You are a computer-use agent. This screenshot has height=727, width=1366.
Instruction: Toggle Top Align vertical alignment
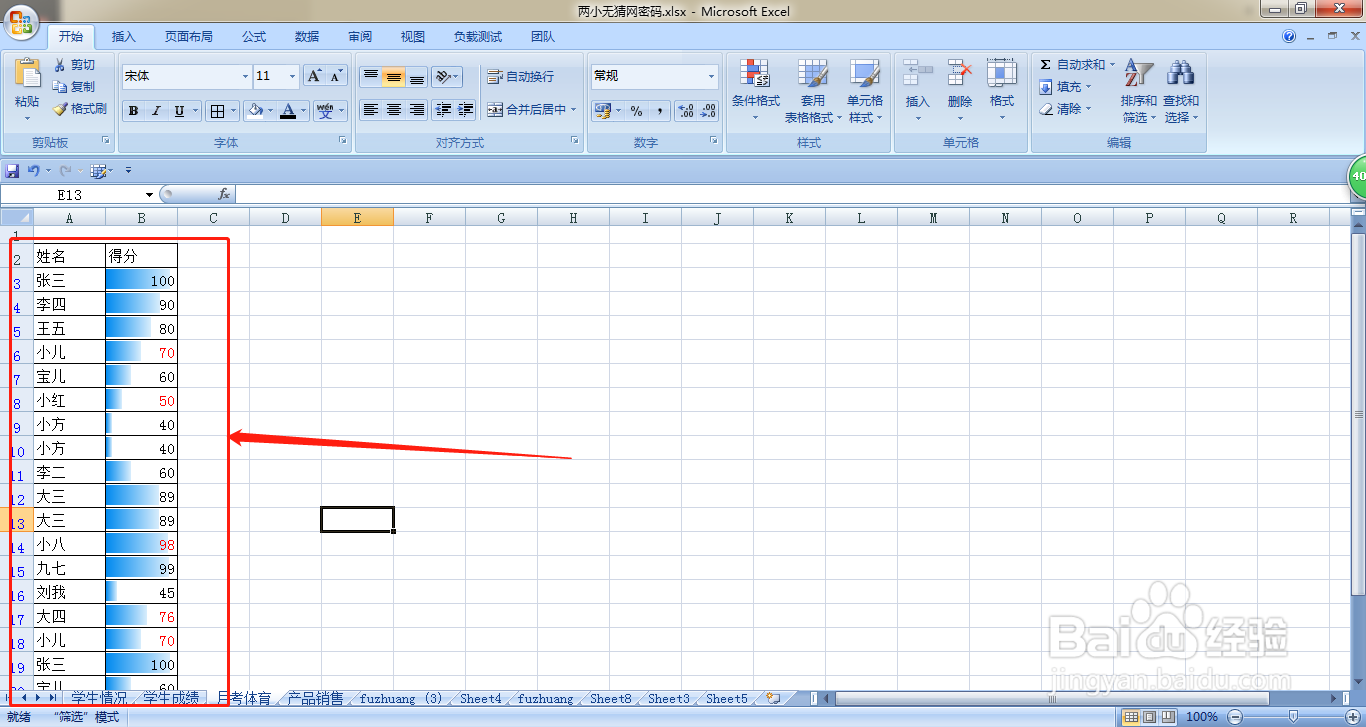[370, 76]
